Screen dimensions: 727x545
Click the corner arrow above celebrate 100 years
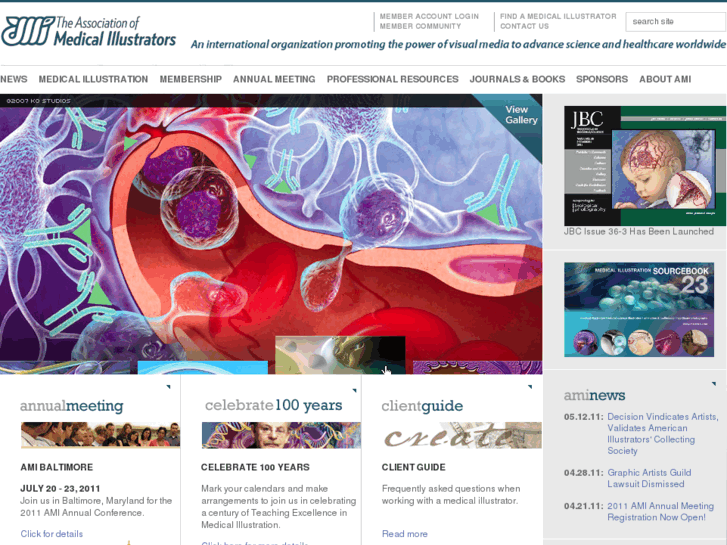click(354, 390)
